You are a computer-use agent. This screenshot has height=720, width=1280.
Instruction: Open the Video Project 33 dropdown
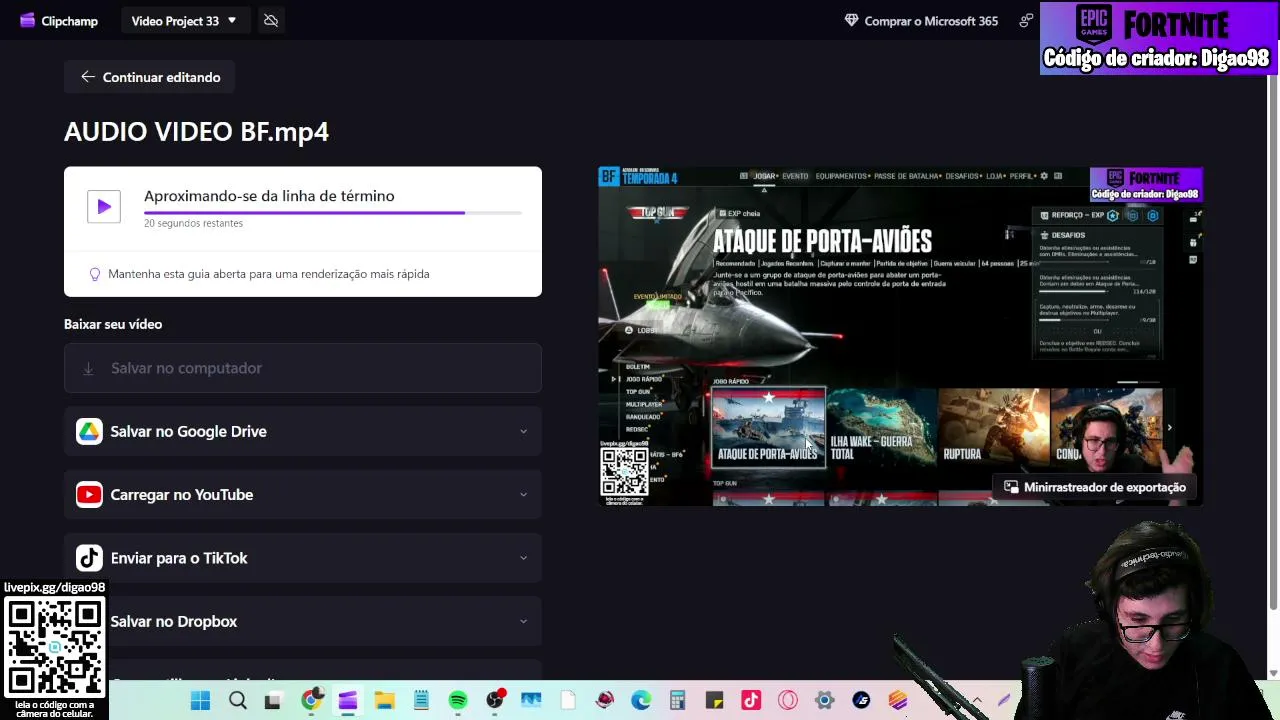(184, 20)
